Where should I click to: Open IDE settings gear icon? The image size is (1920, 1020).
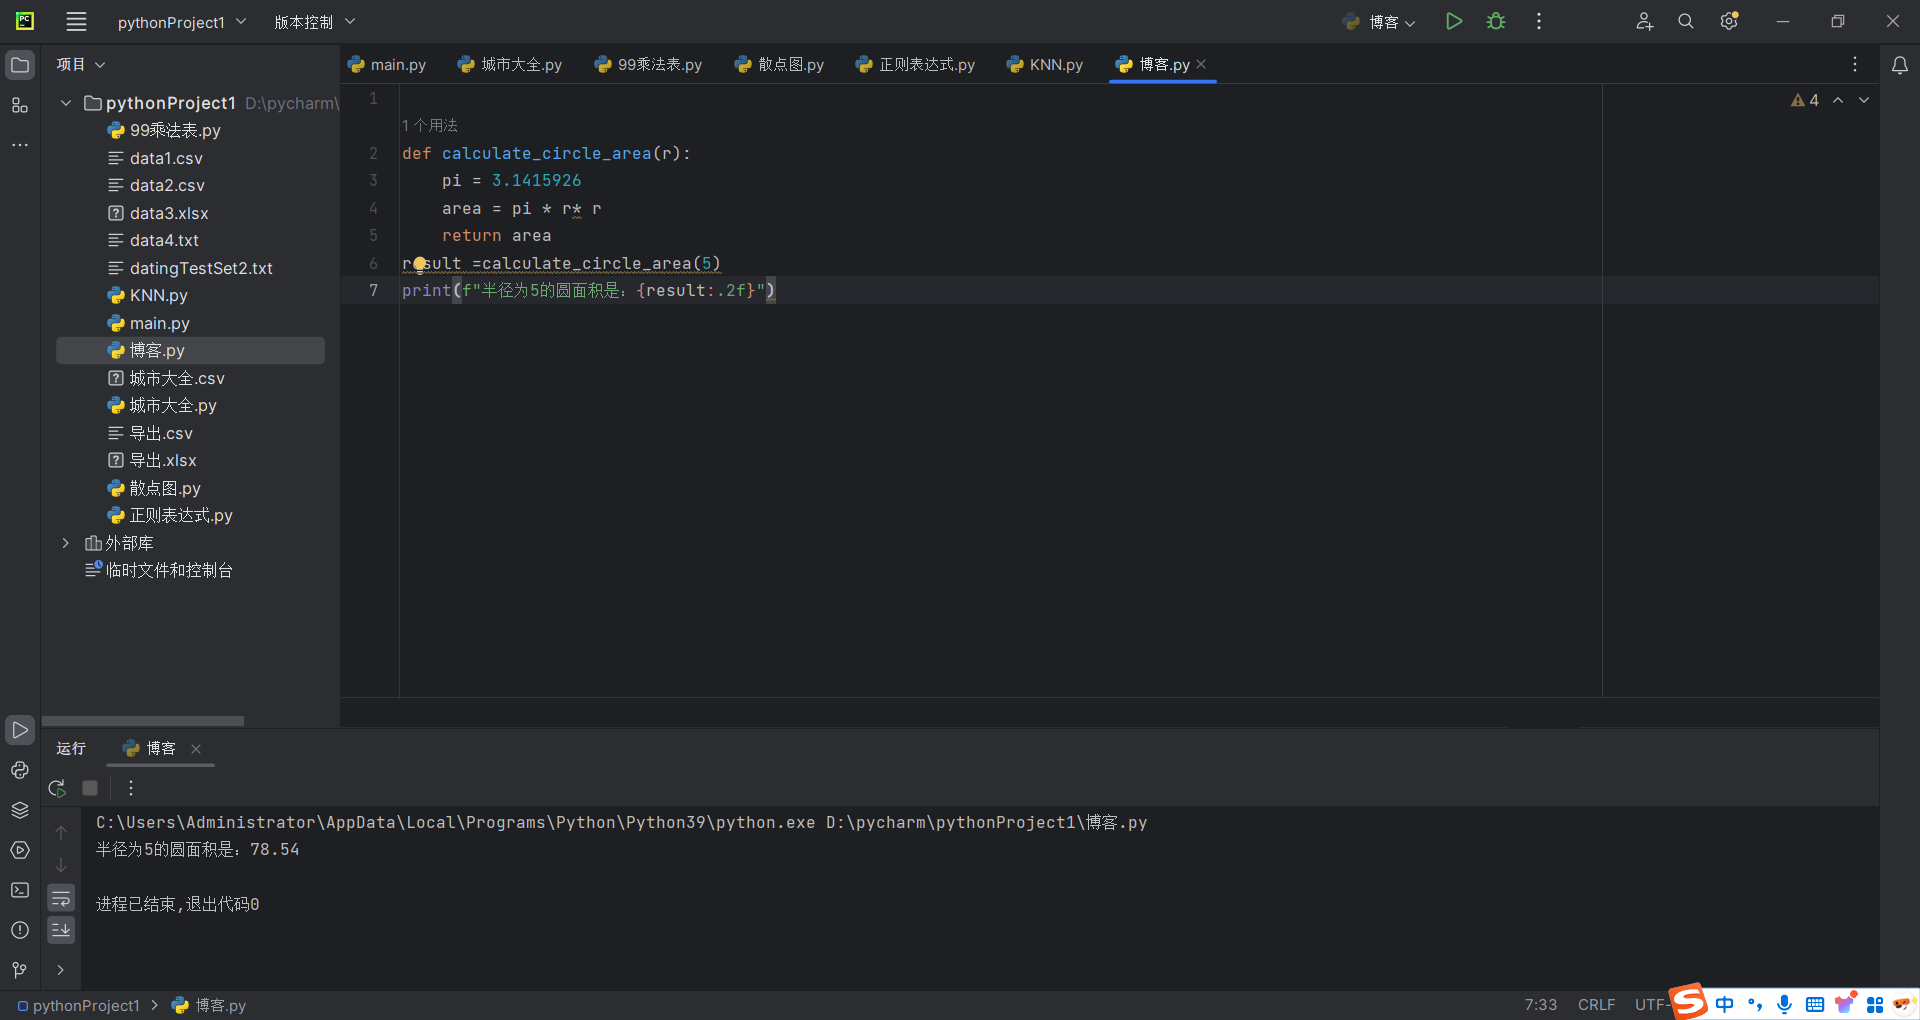[1729, 21]
